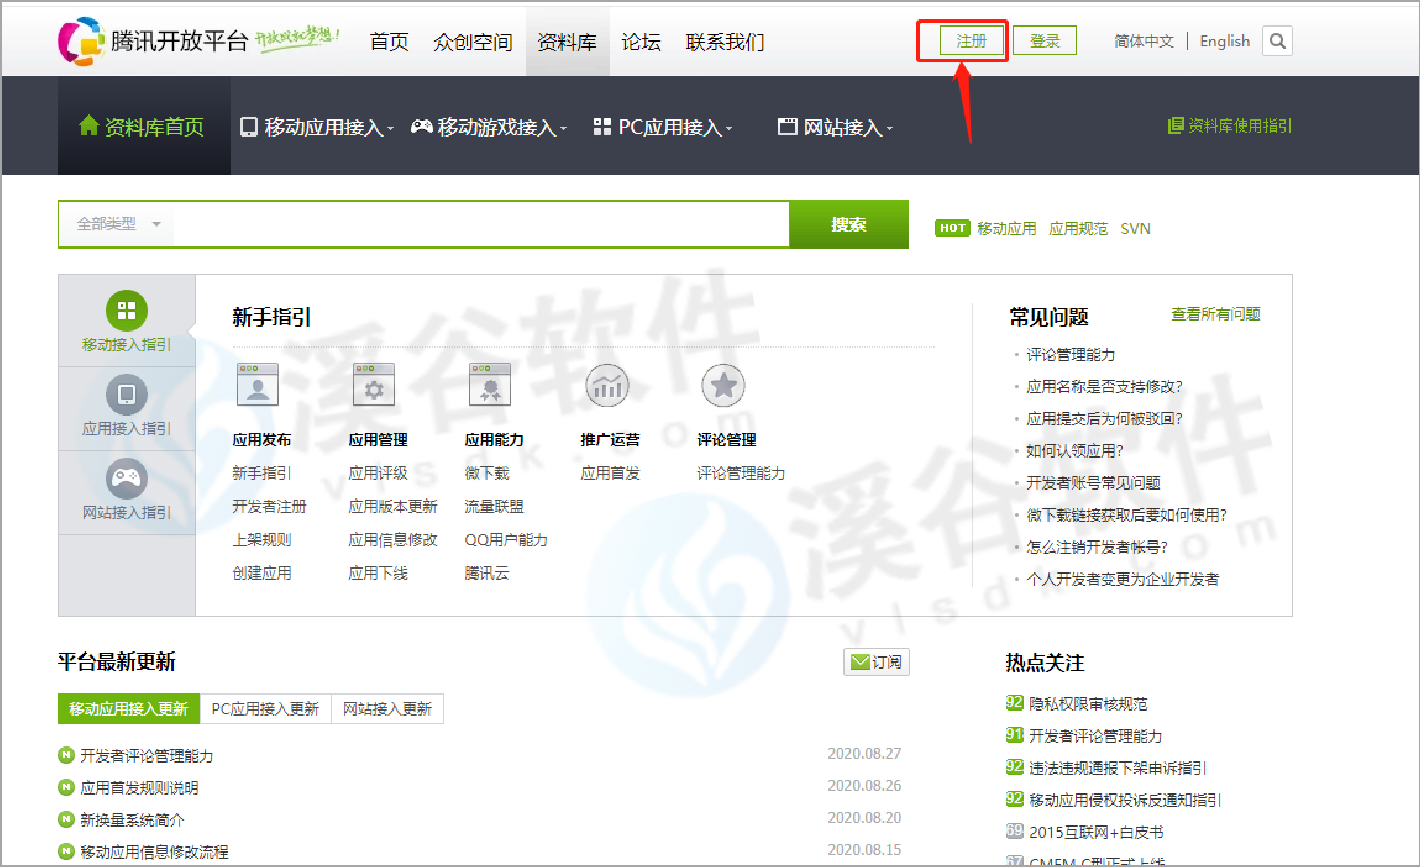Screen dimensions: 1420x867
Task: Click the 应用发布 window icon
Action: (257, 385)
